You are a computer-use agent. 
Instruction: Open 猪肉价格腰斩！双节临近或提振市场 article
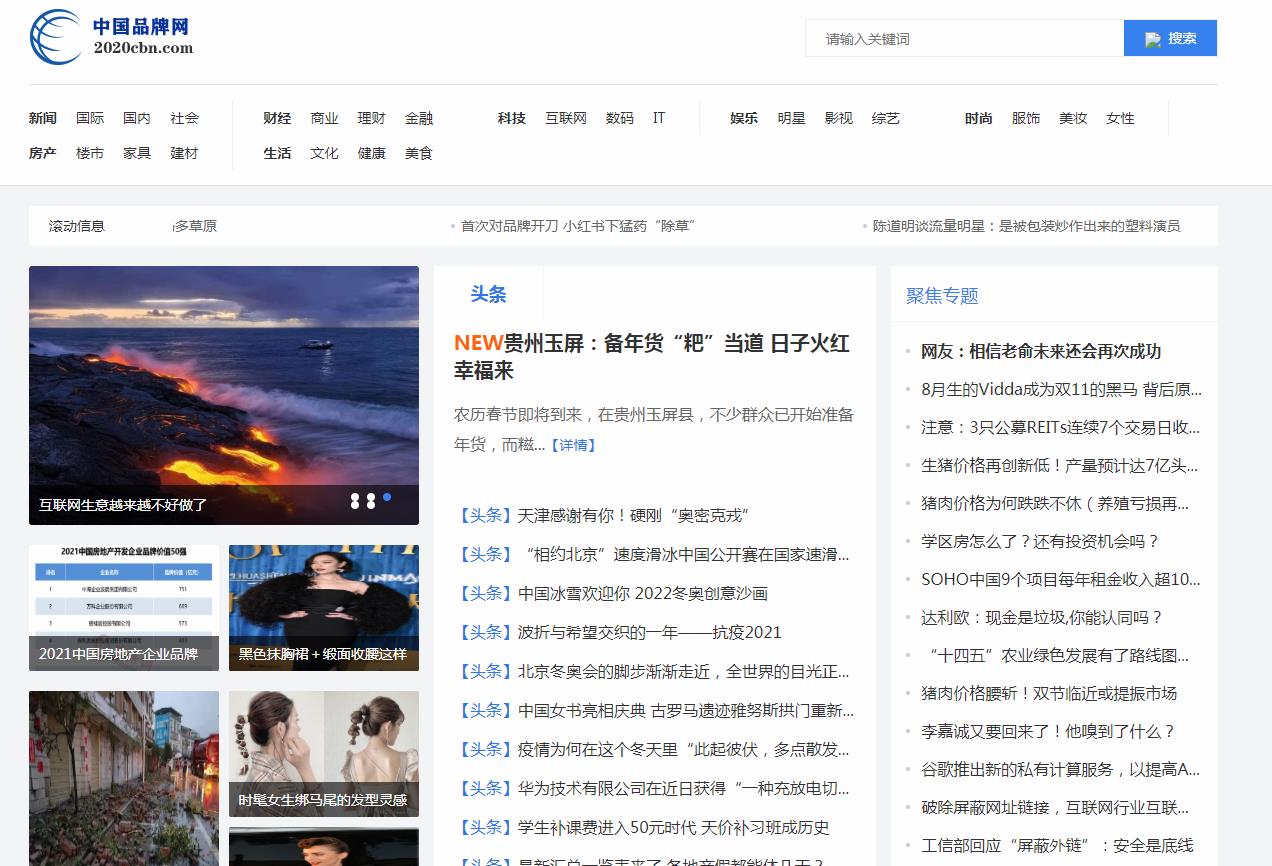(x=1049, y=693)
